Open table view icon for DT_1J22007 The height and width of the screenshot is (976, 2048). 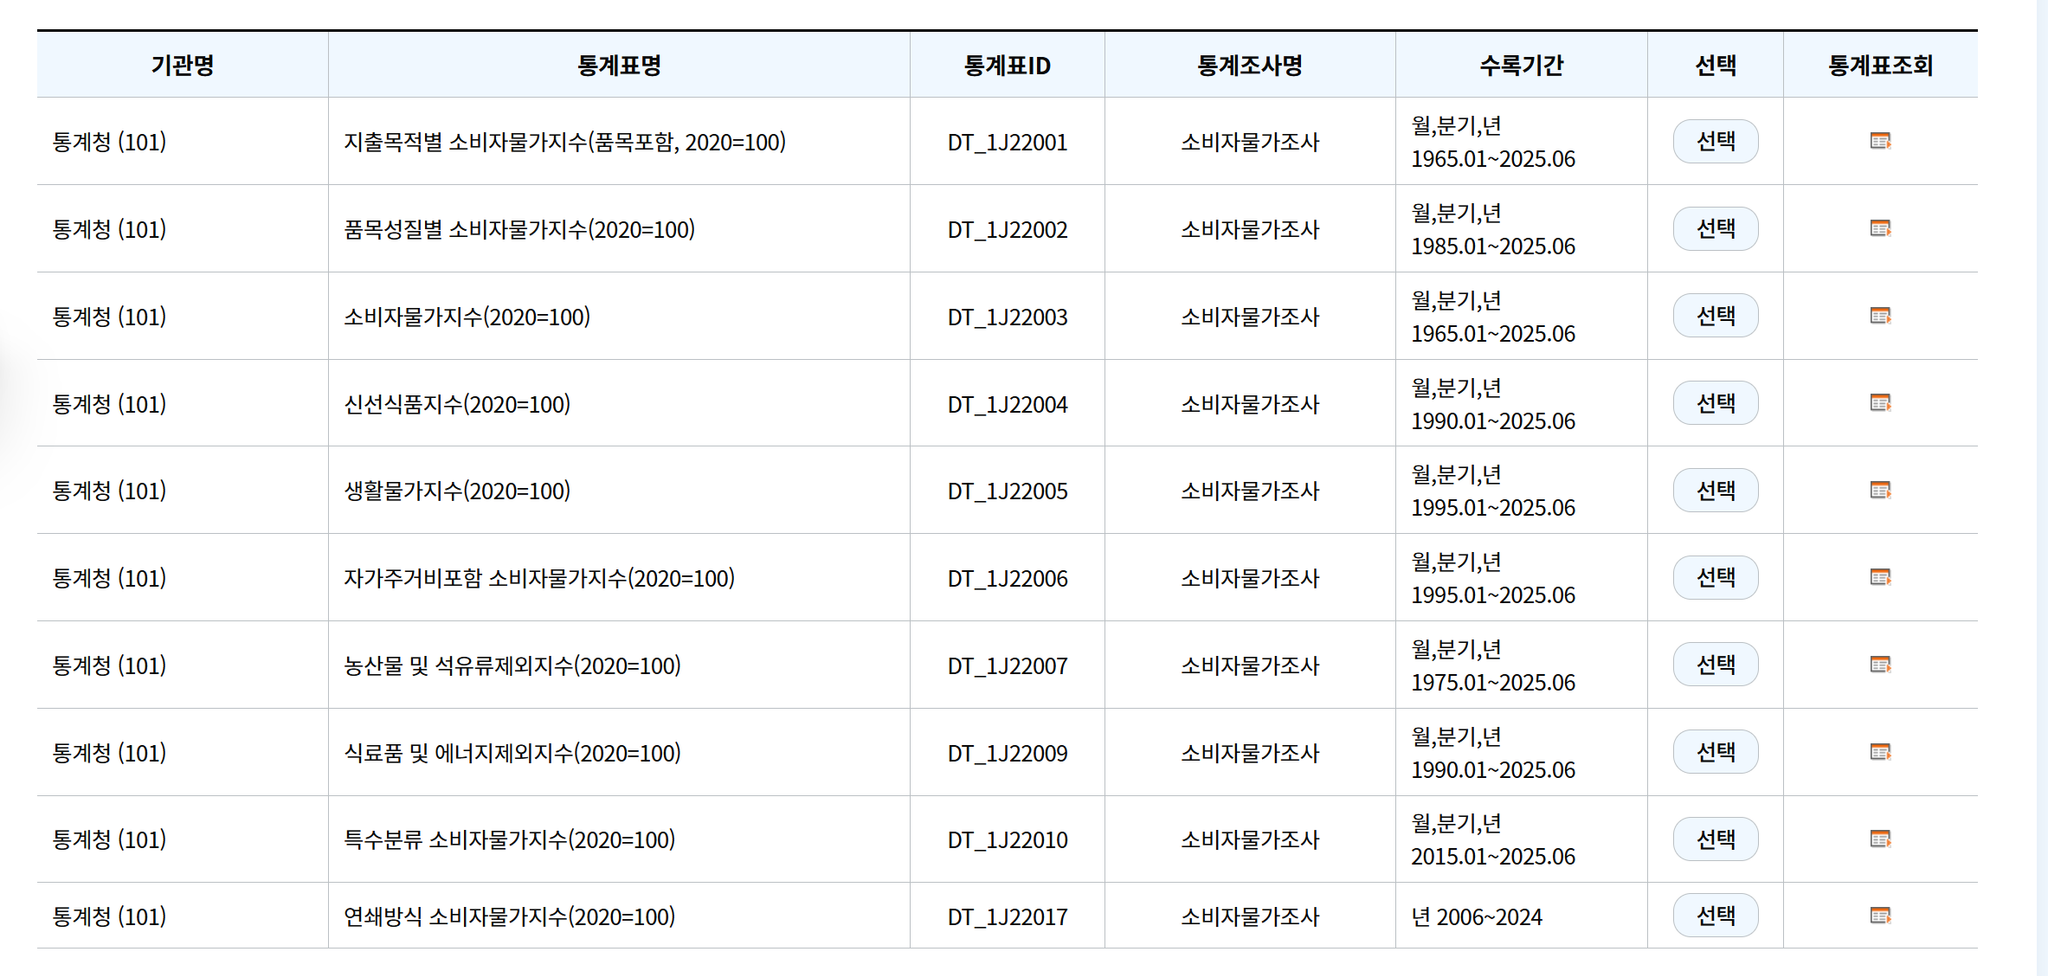pos(1880,665)
